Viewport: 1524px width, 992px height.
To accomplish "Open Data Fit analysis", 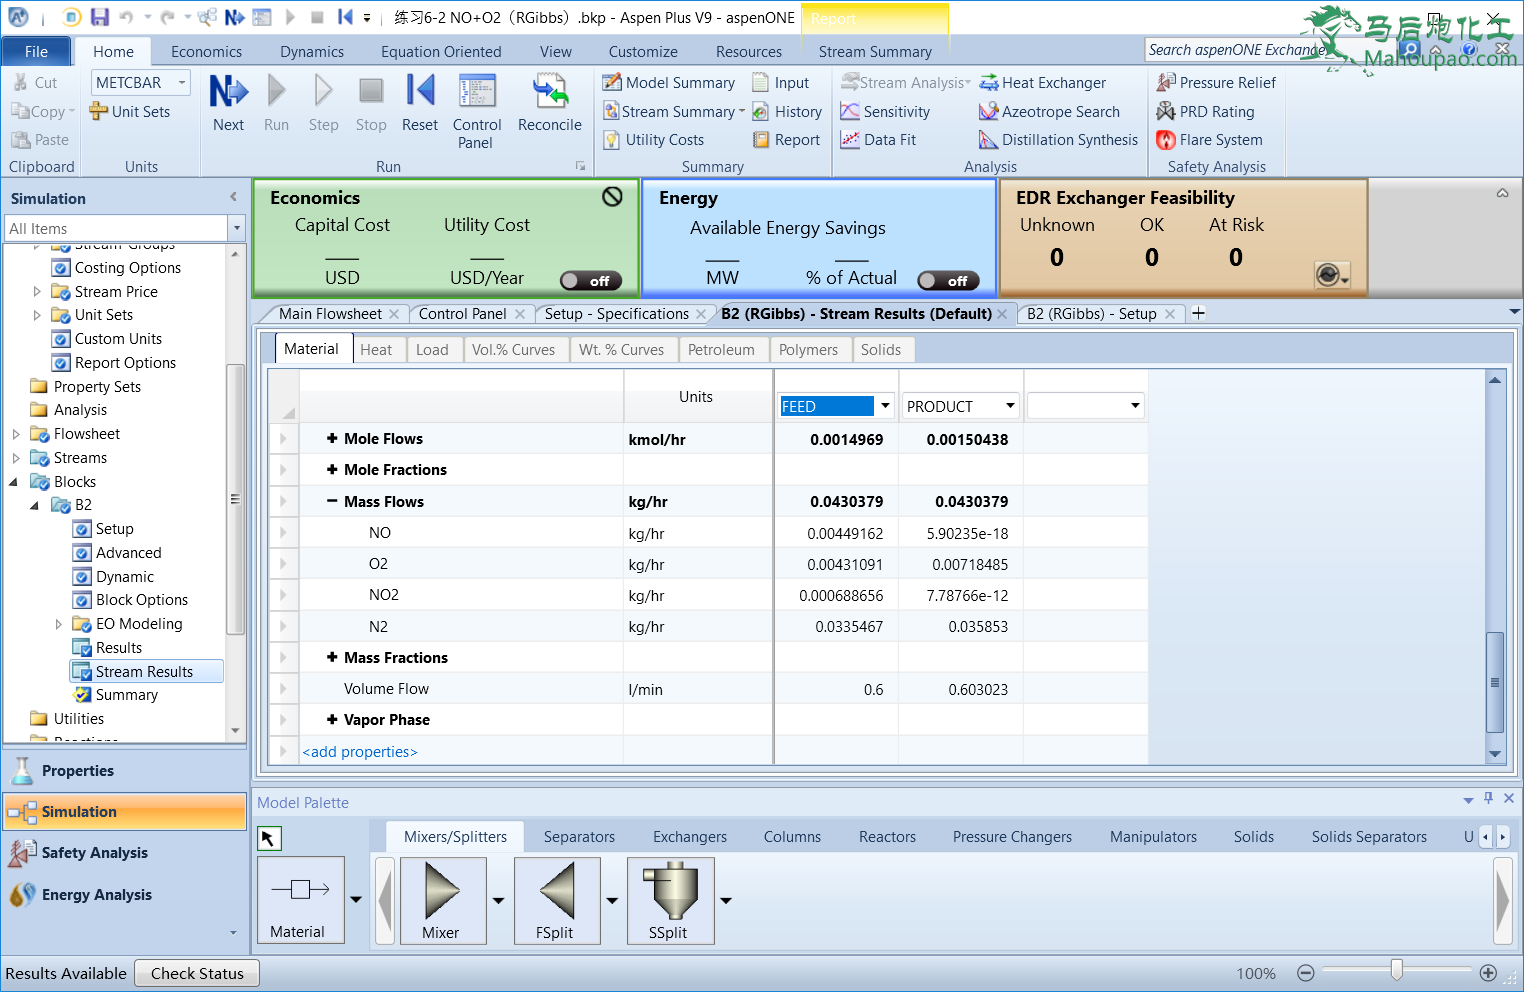I will point(878,140).
